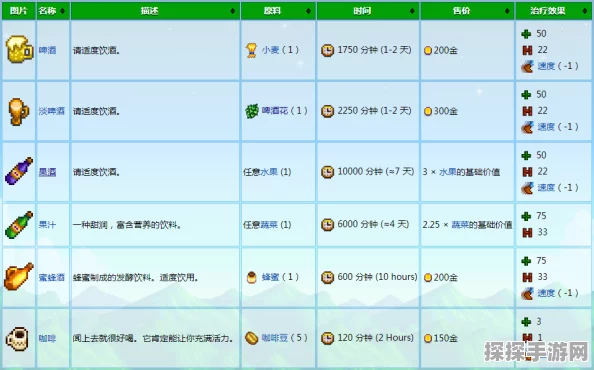Screen dimensions: 594x370
Task: Click the green energy icon in 果汁 row
Action: 526,216
